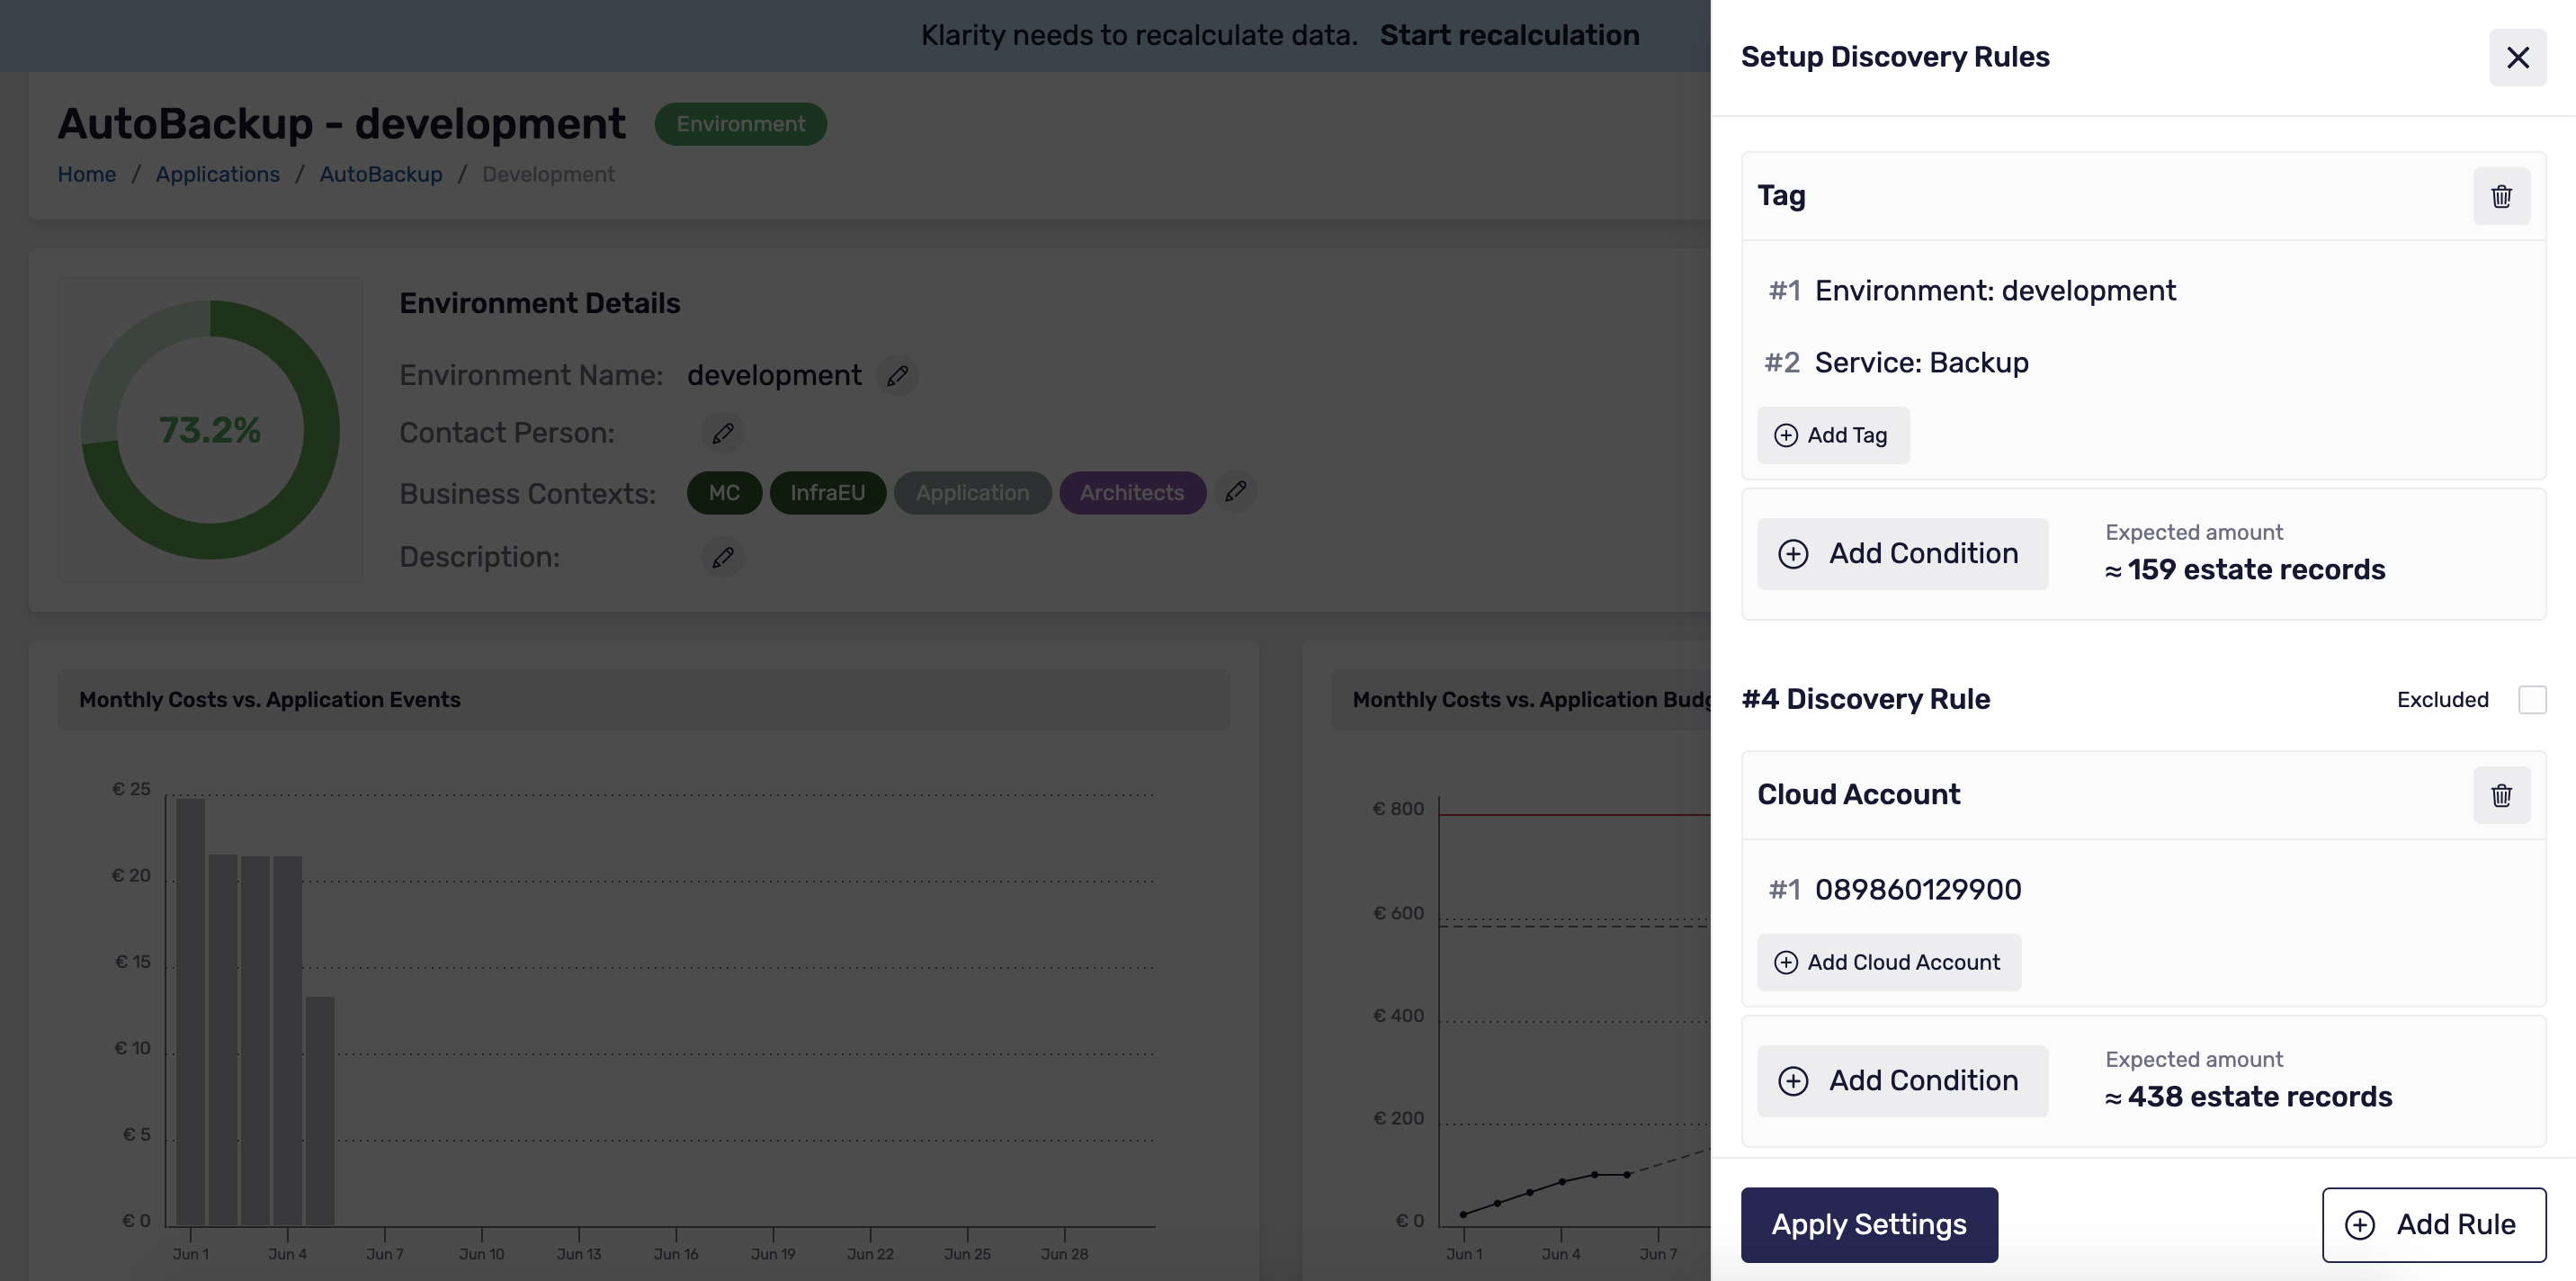Click the #4 Discovery Rule heading

1865,699
